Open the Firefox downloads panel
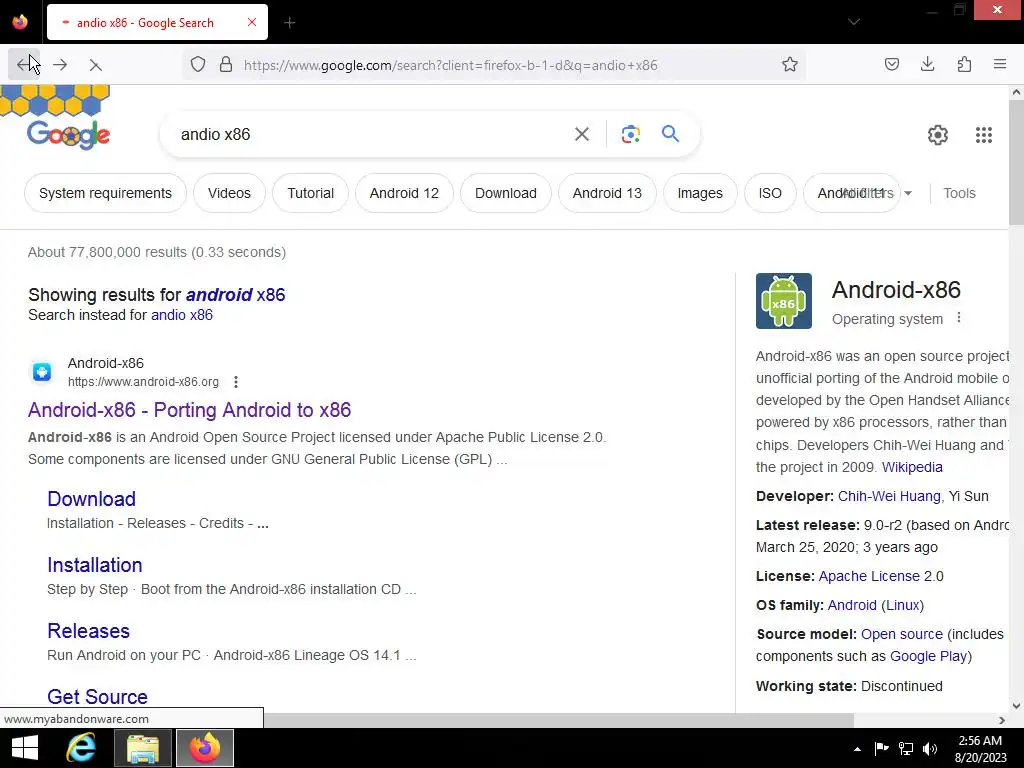The height and width of the screenshot is (768, 1024). [927, 65]
